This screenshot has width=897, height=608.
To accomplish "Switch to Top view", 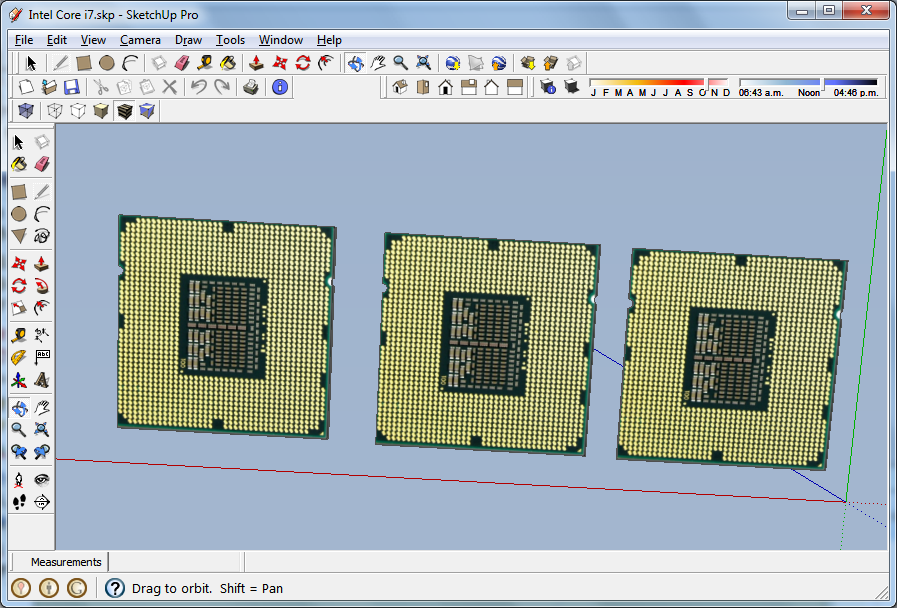I will coord(423,87).
